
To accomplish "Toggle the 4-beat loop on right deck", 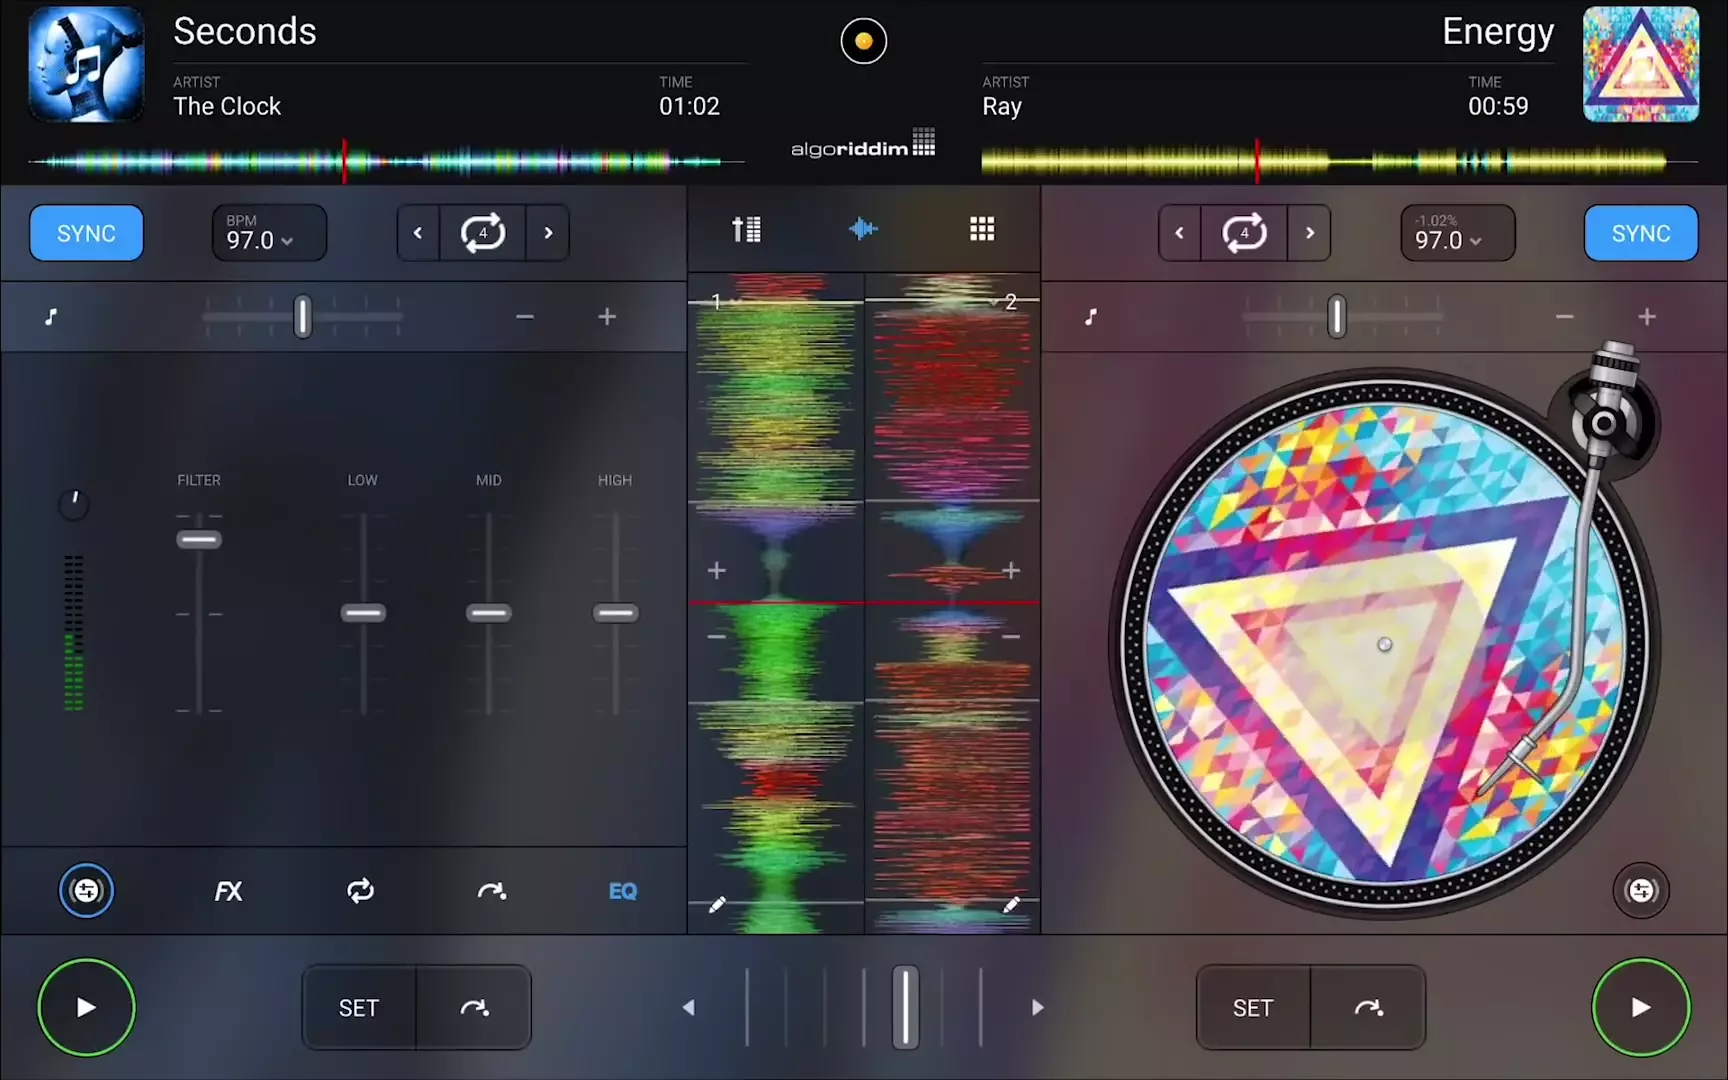I will (x=1244, y=233).
